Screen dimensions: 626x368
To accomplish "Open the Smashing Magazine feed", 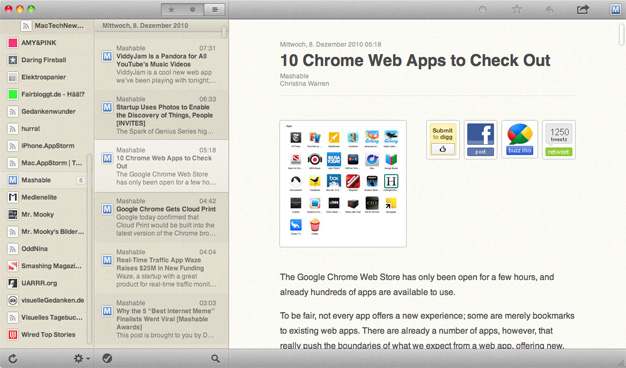I will click(x=47, y=266).
